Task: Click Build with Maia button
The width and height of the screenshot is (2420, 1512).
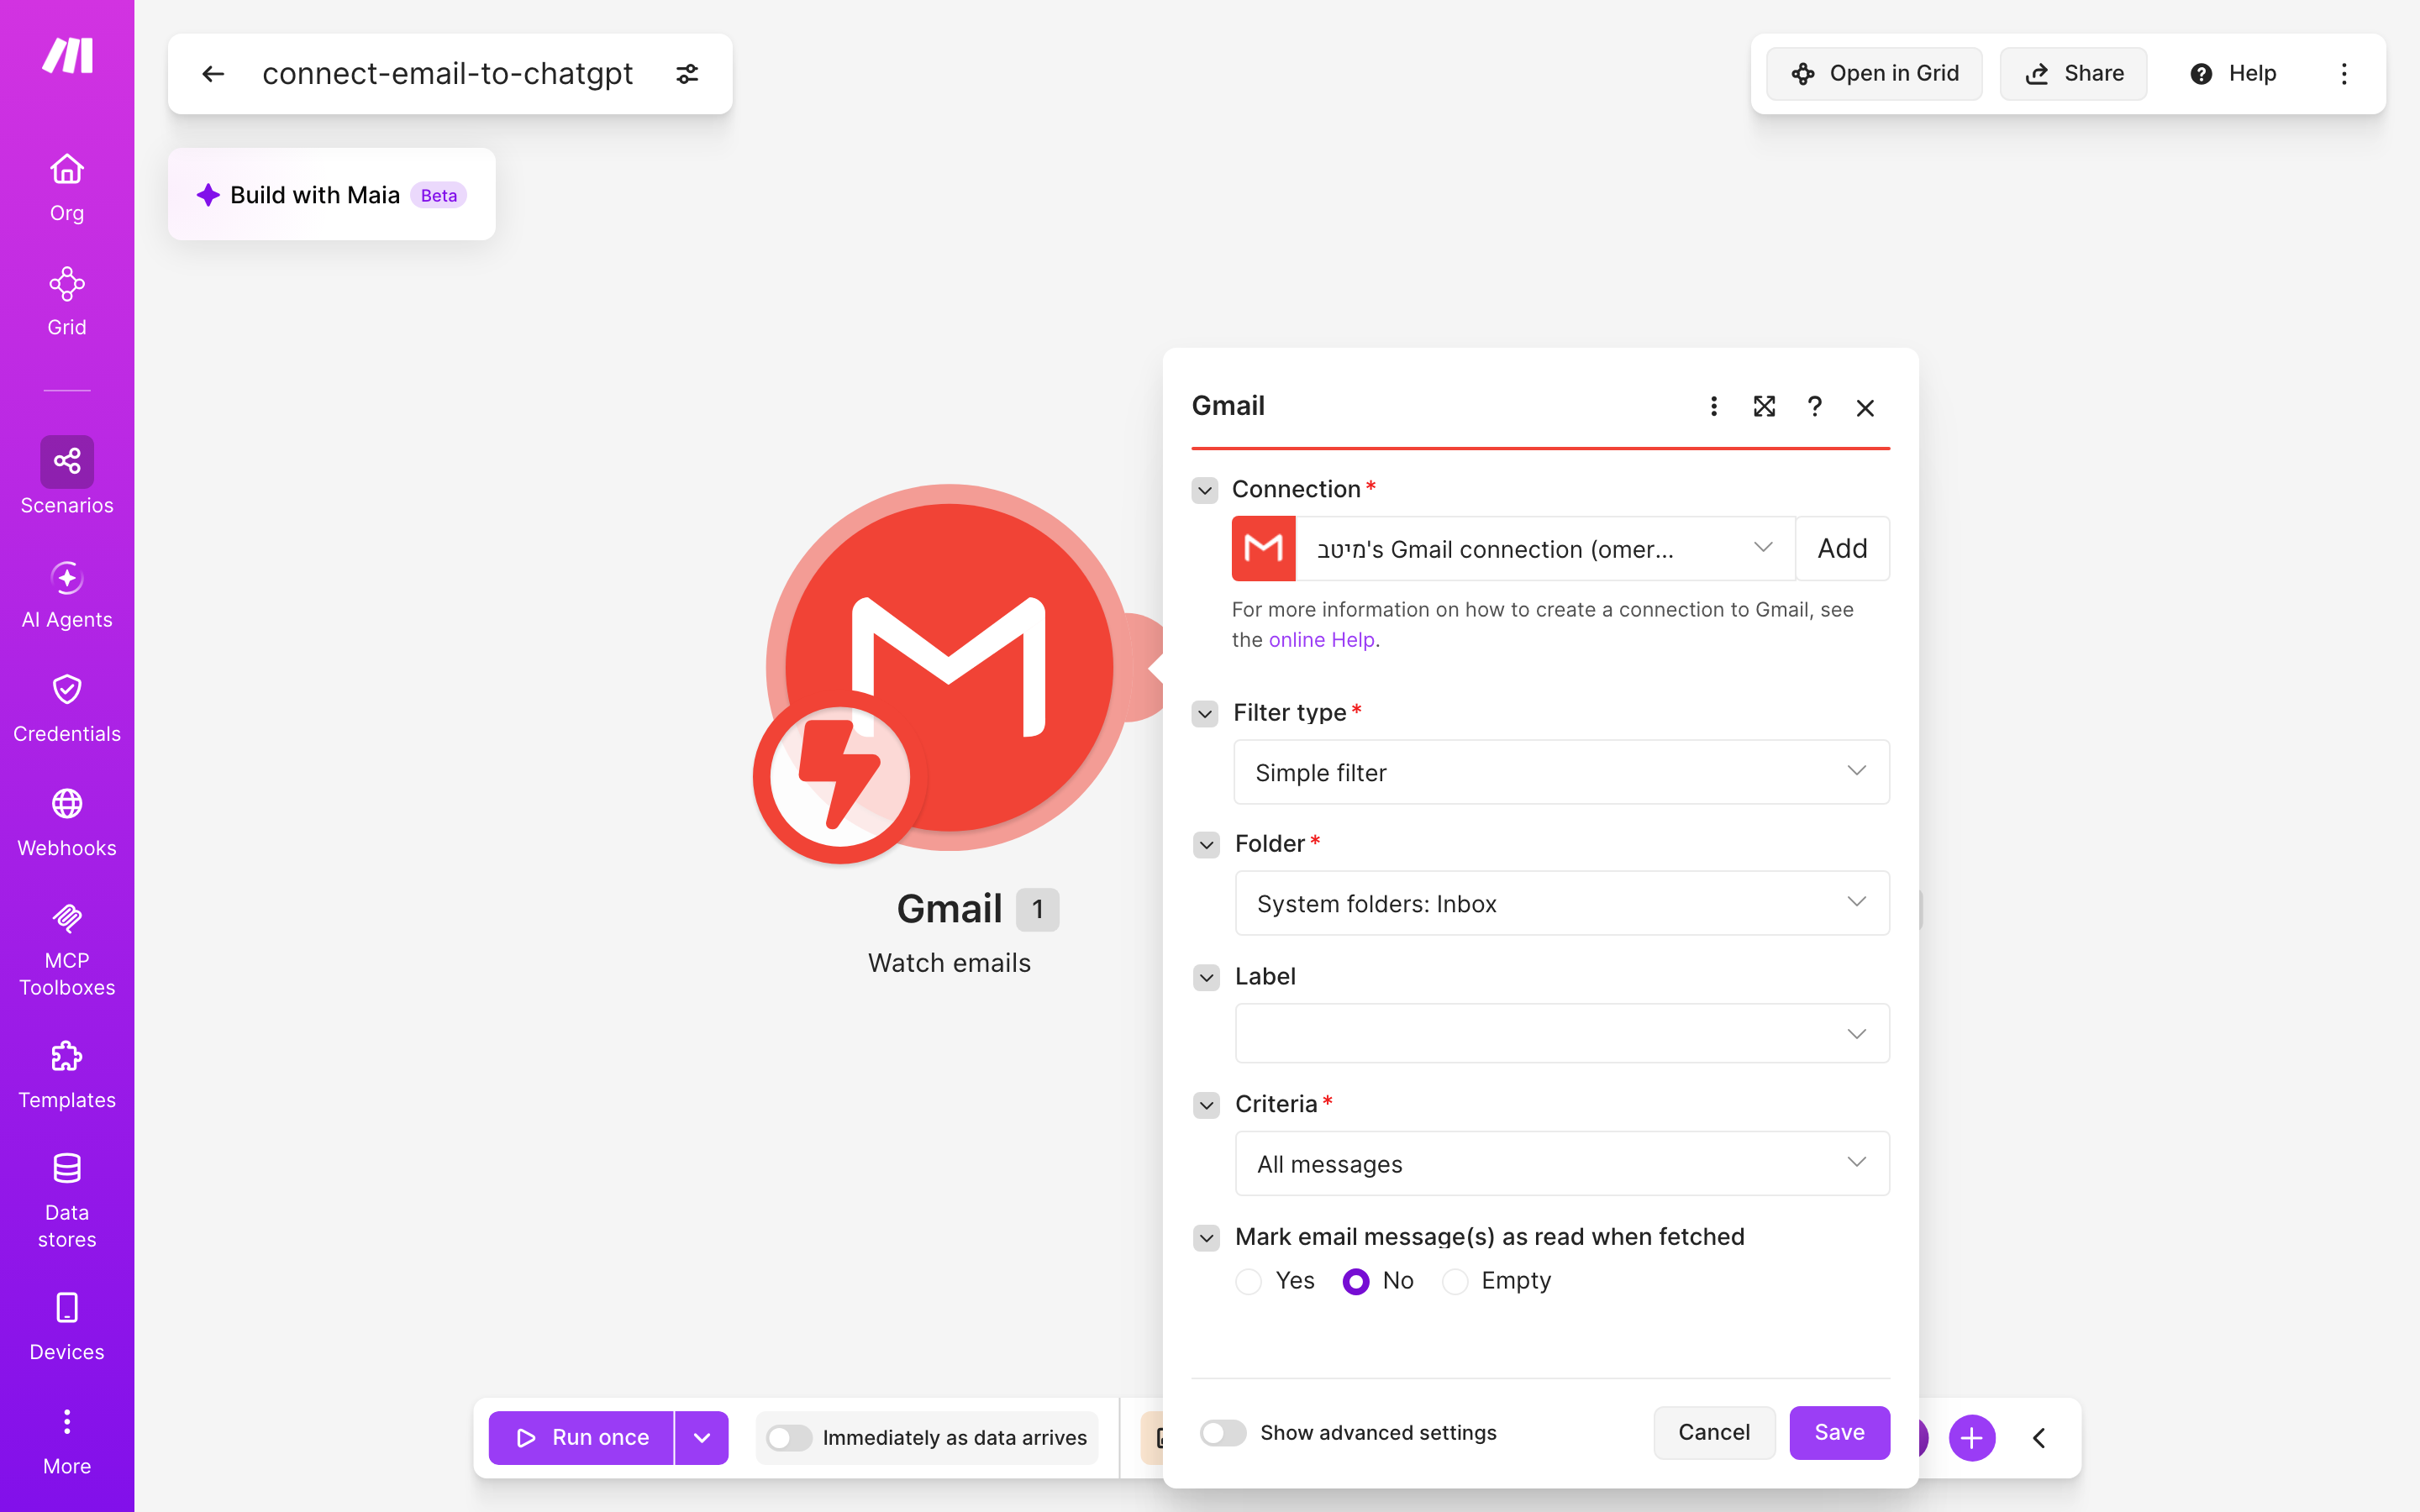Action: 331,194
